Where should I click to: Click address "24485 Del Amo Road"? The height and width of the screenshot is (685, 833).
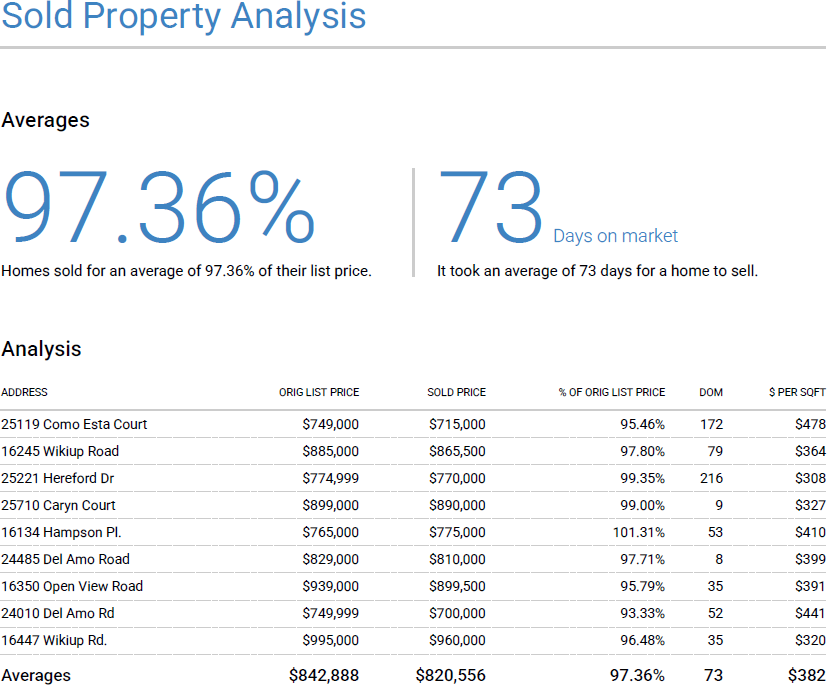(x=65, y=560)
